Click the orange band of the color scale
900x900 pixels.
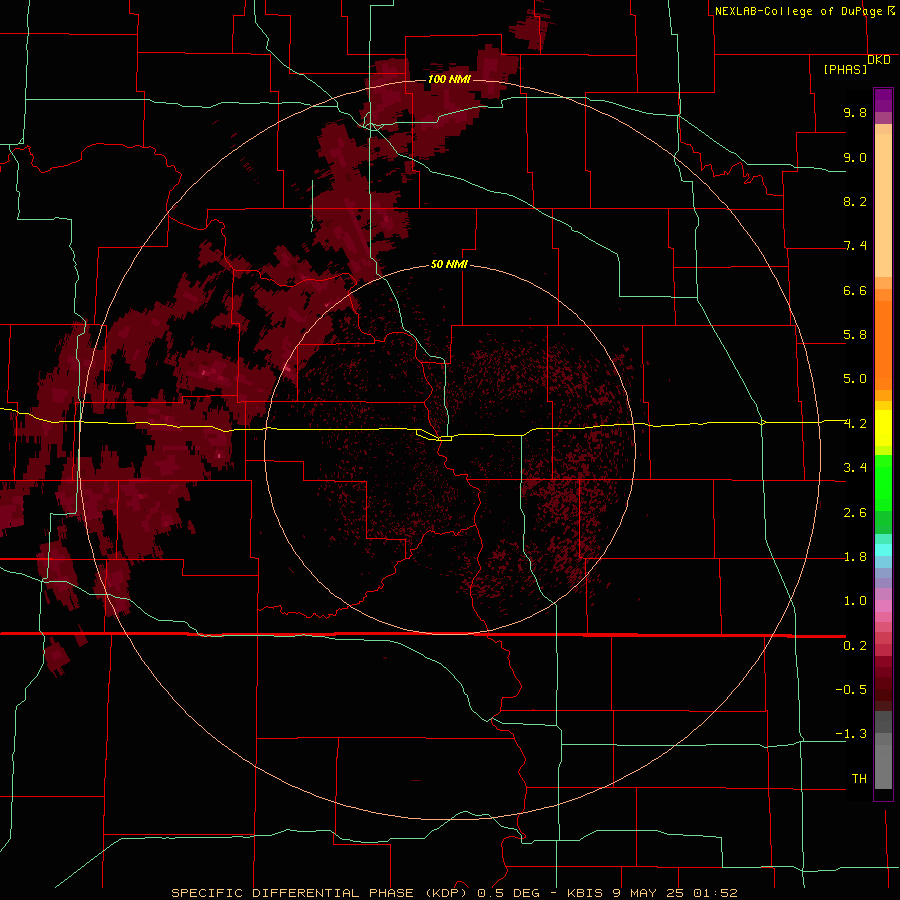(883, 346)
